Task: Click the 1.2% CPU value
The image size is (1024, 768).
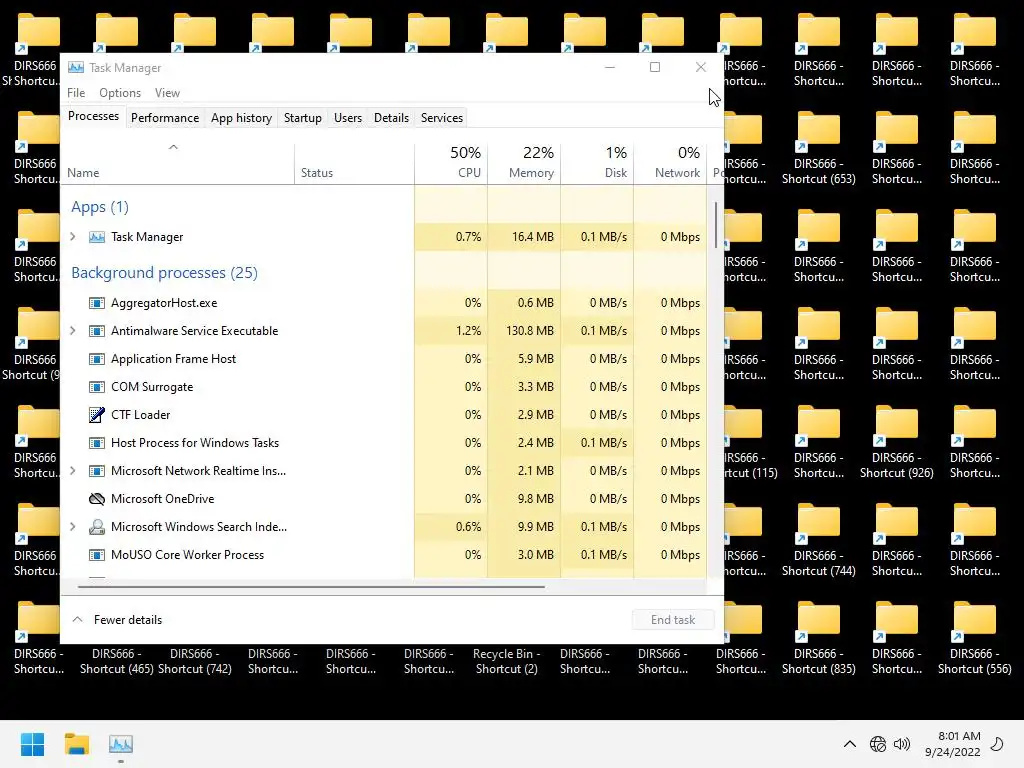Action: (468, 331)
